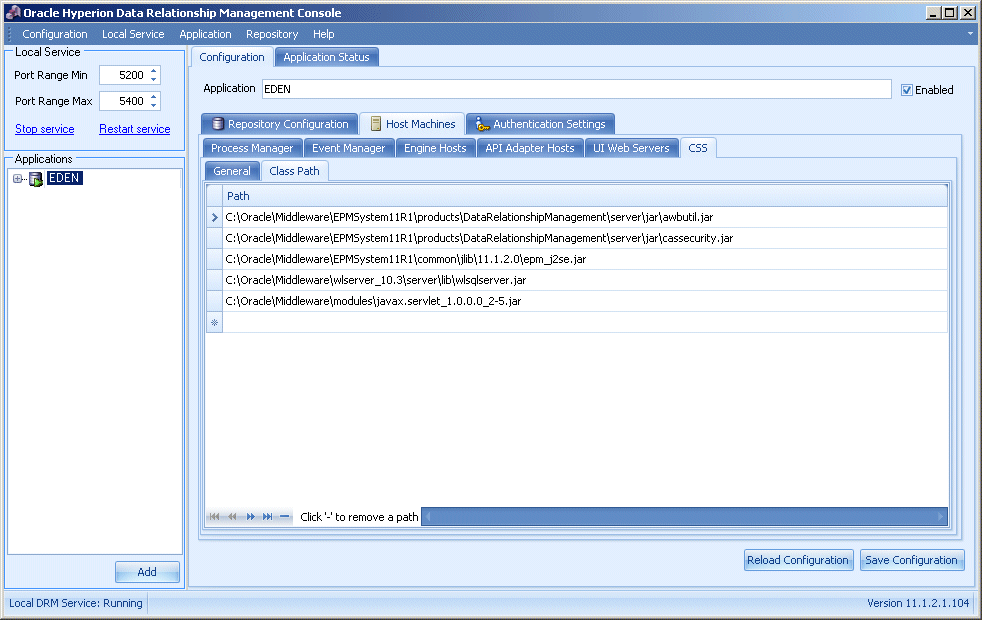Go to first path record navigator

pos(215,517)
